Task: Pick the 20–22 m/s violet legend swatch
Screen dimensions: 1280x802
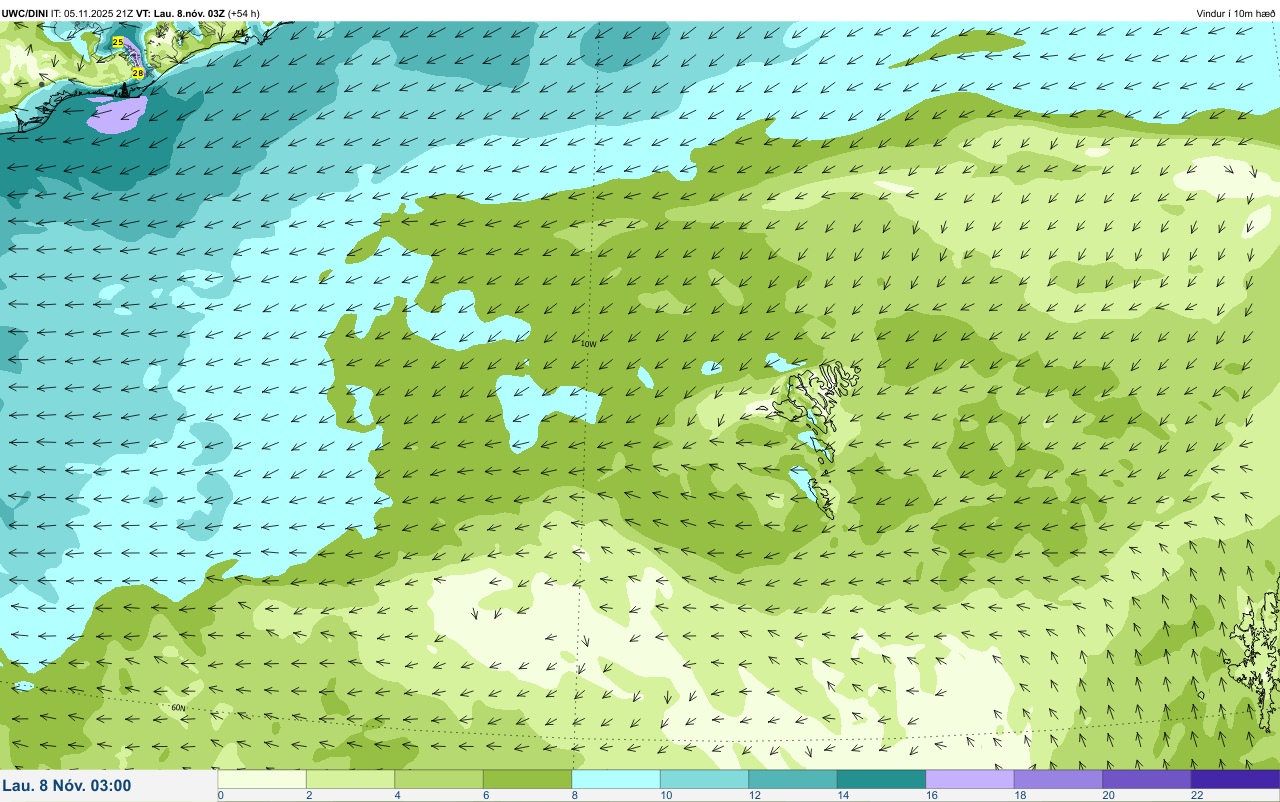Action: click(x=1147, y=779)
